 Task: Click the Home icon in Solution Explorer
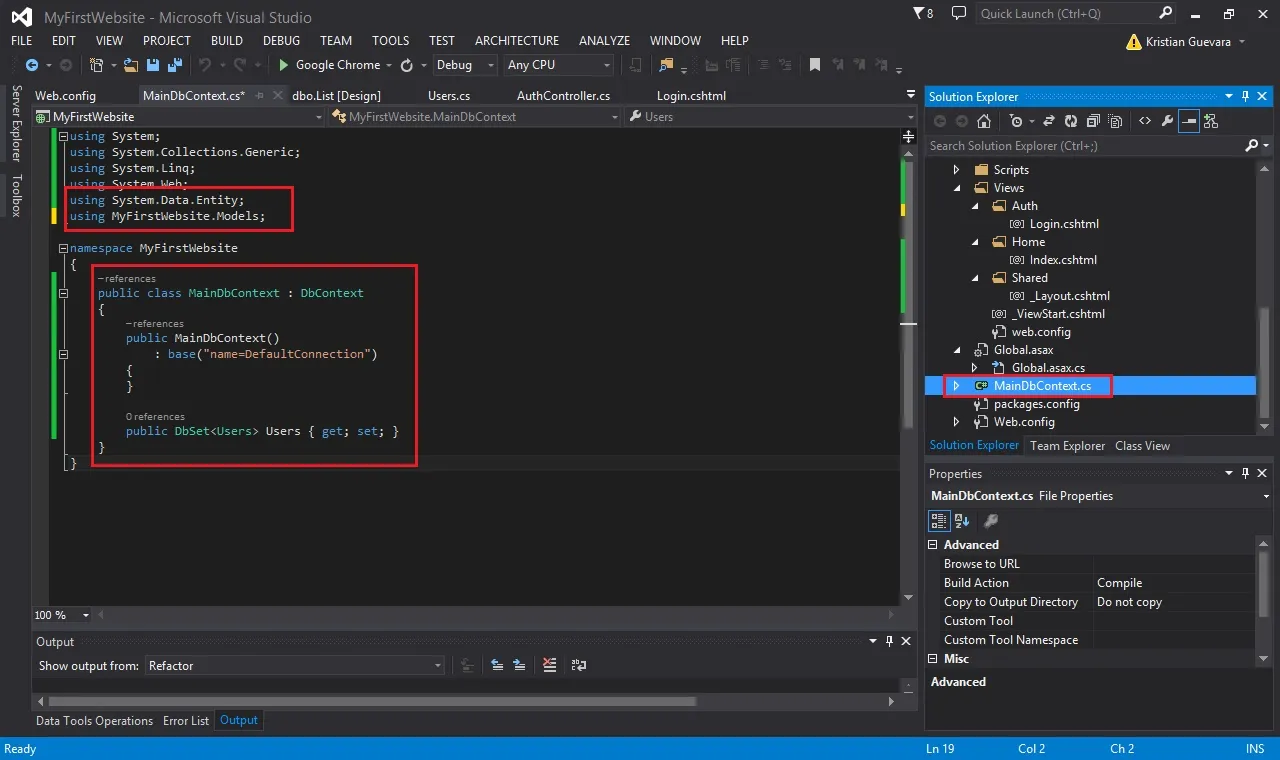coord(984,122)
